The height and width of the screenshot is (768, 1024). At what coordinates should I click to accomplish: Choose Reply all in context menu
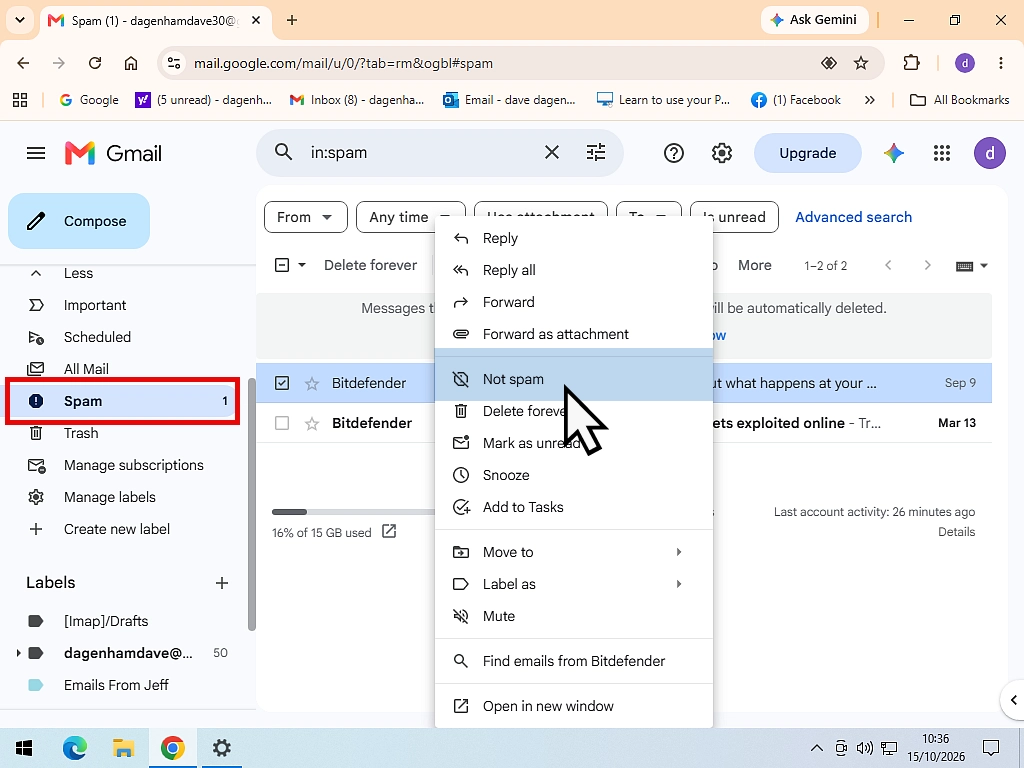click(x=573, y=270)
